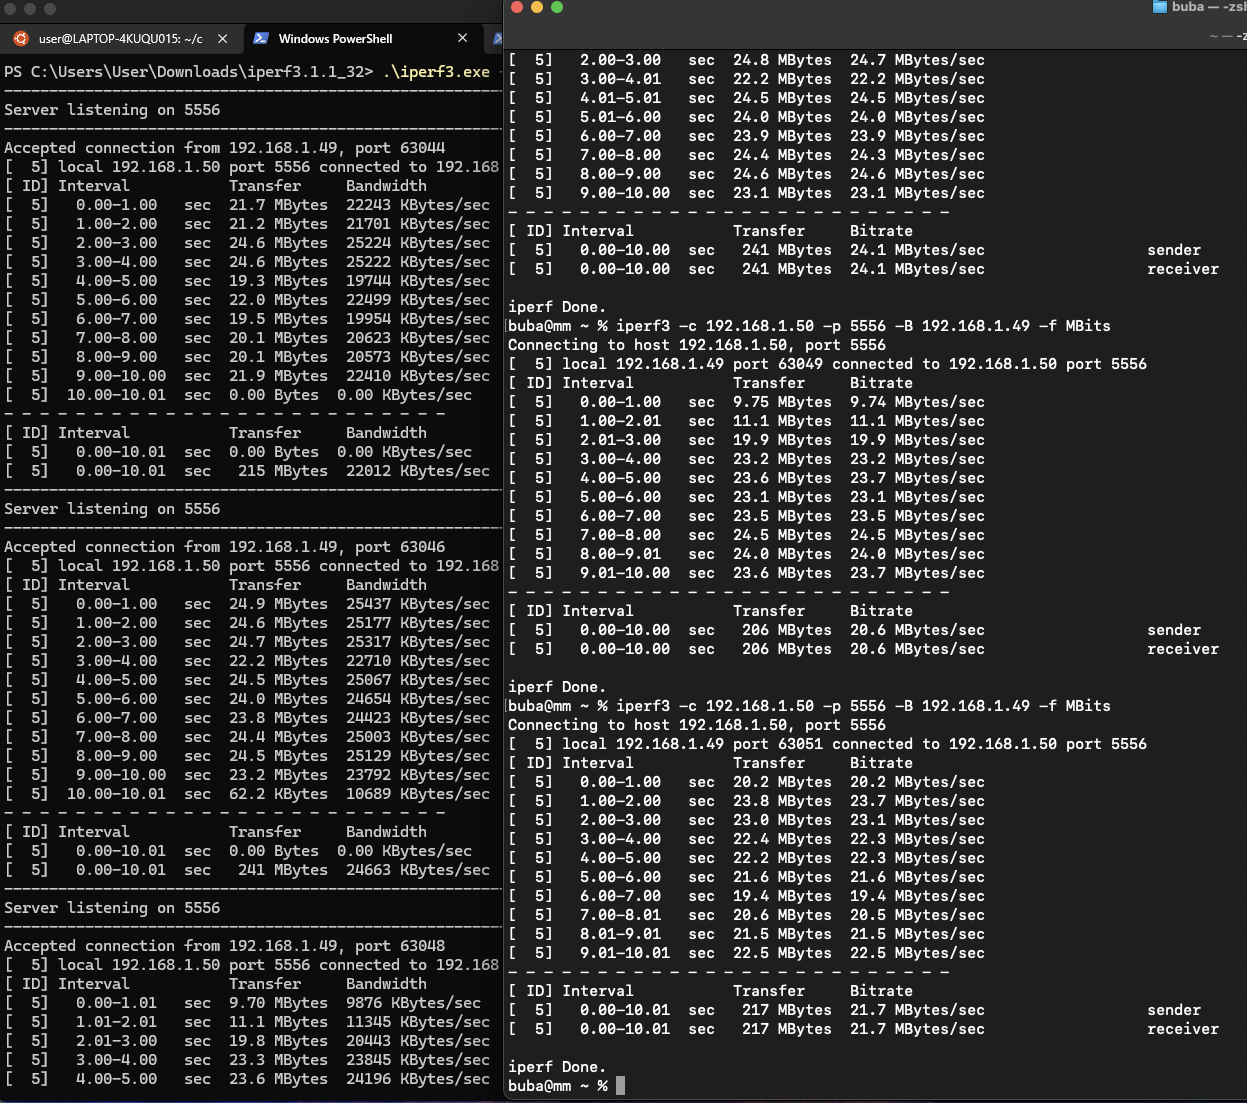The width and height of the screenshot is (1247, 1103).
Task: Switch to the user@LAPTOP-4KUQU015 tab
Action: pyautogui.click(x=120, y=39)
